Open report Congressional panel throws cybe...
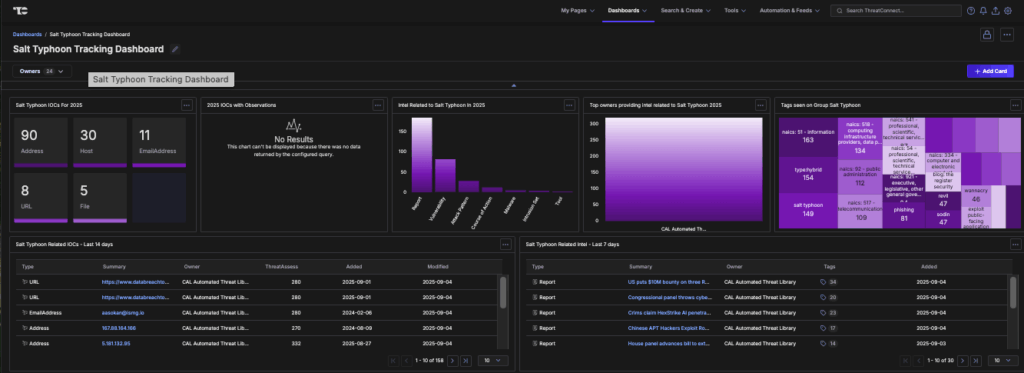Screen dimensions: 1024x373 pos(668,297)
